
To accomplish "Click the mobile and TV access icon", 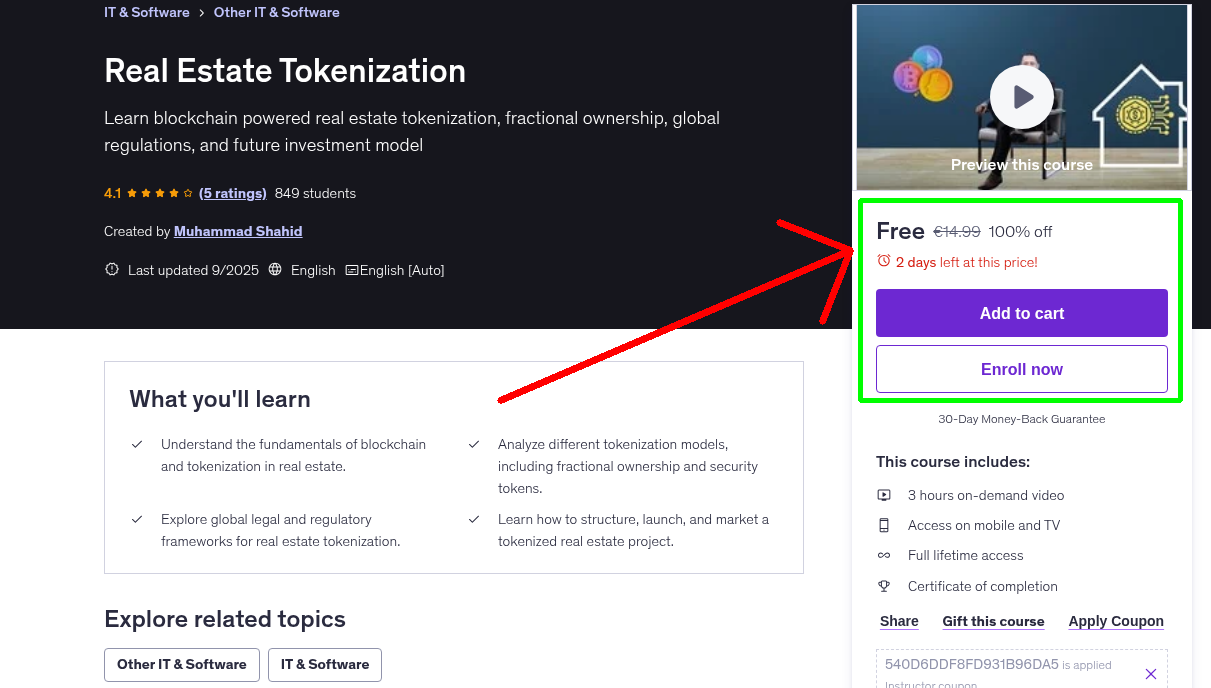I will tap(884, 525).
